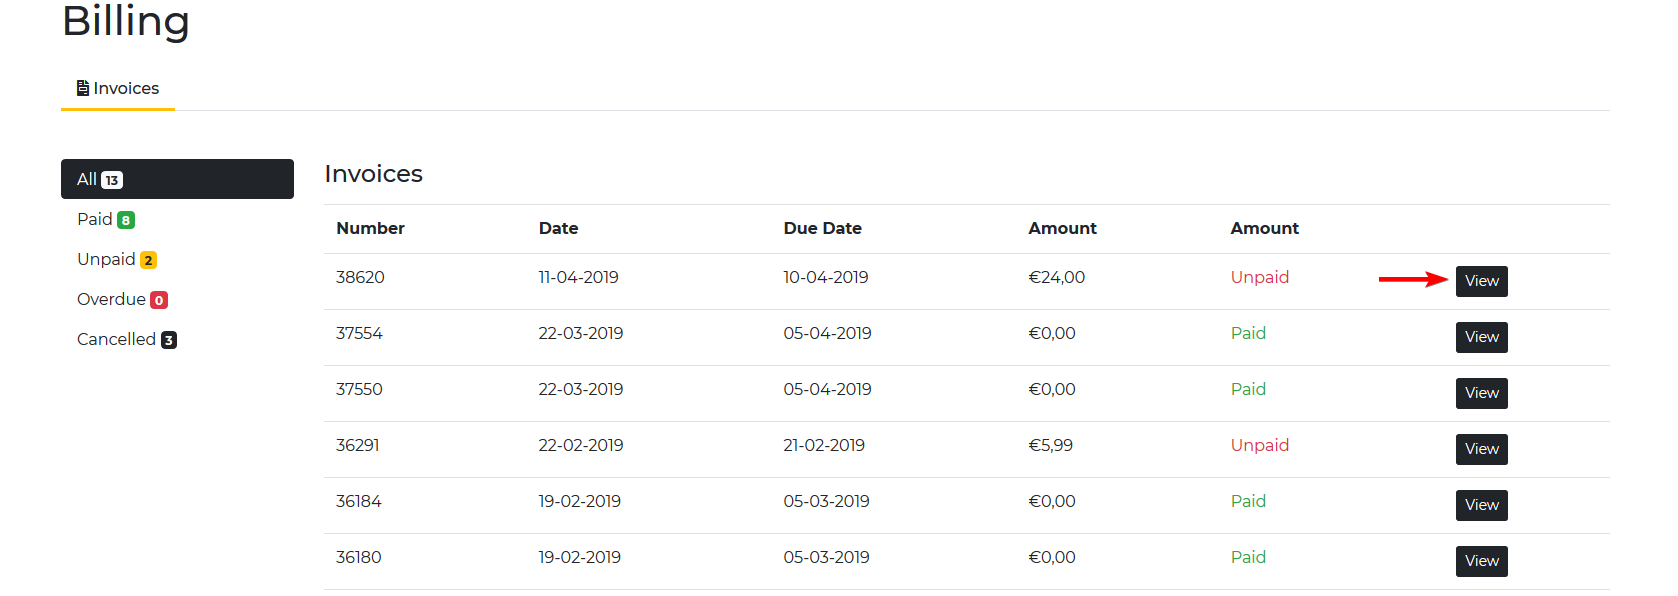View unpaid invoice 36291

[x=1481, y=449]
